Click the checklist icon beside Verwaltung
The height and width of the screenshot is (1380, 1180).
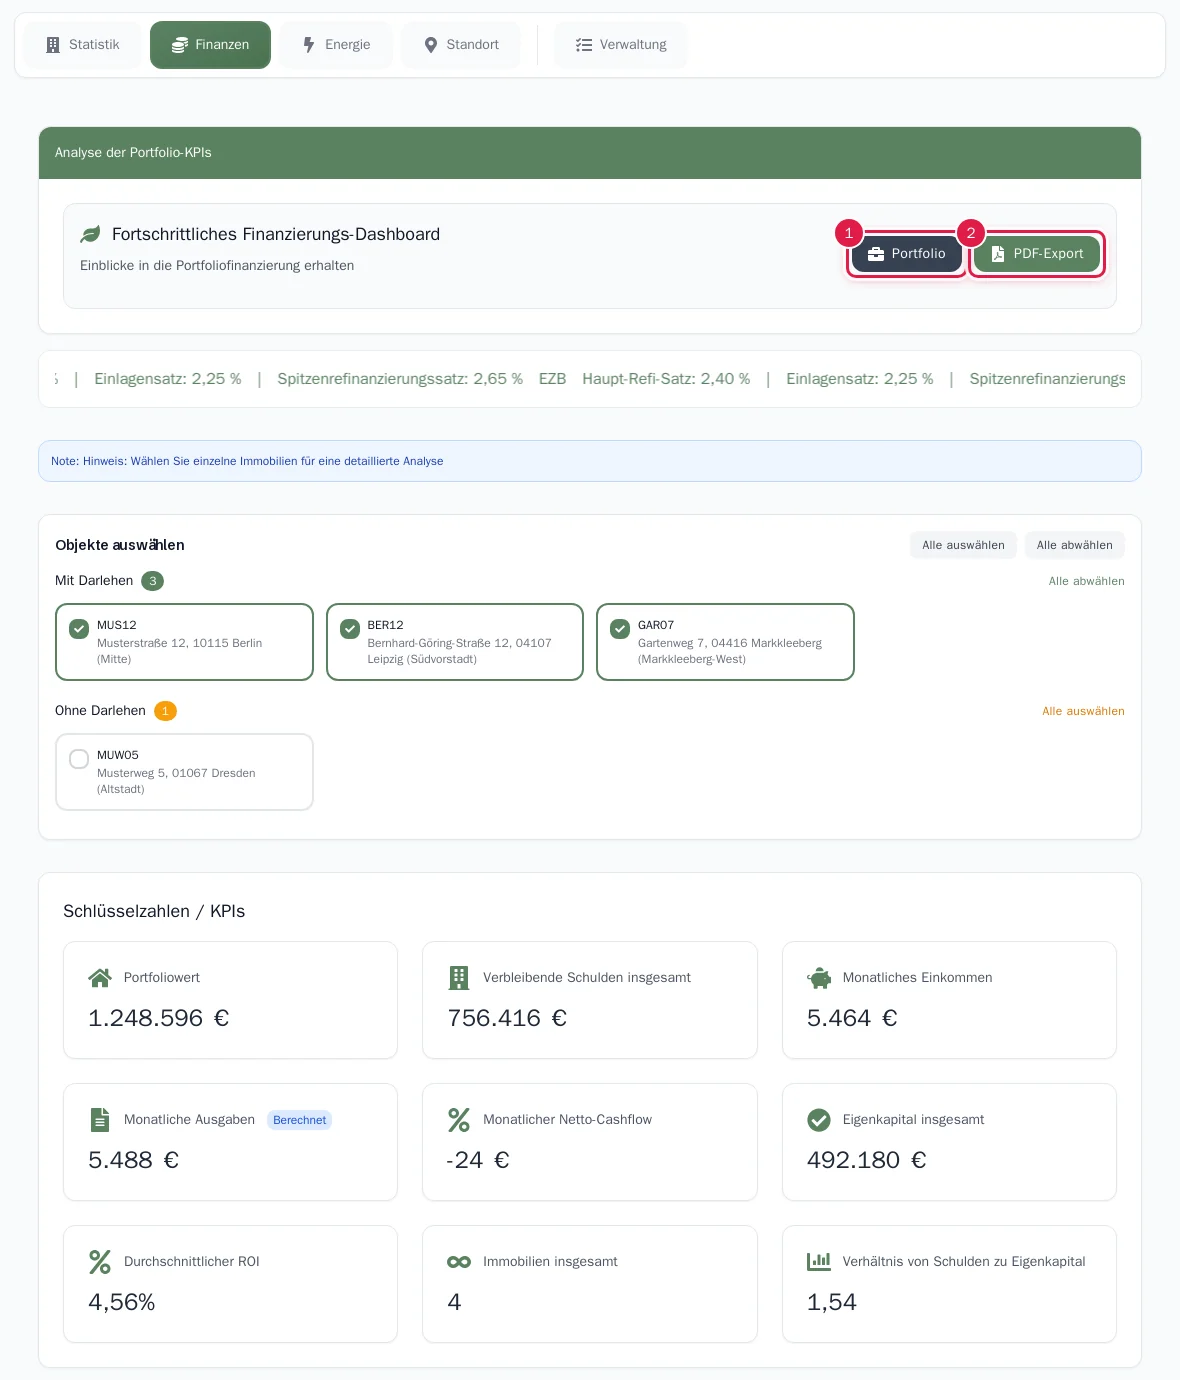click(584, 45)
